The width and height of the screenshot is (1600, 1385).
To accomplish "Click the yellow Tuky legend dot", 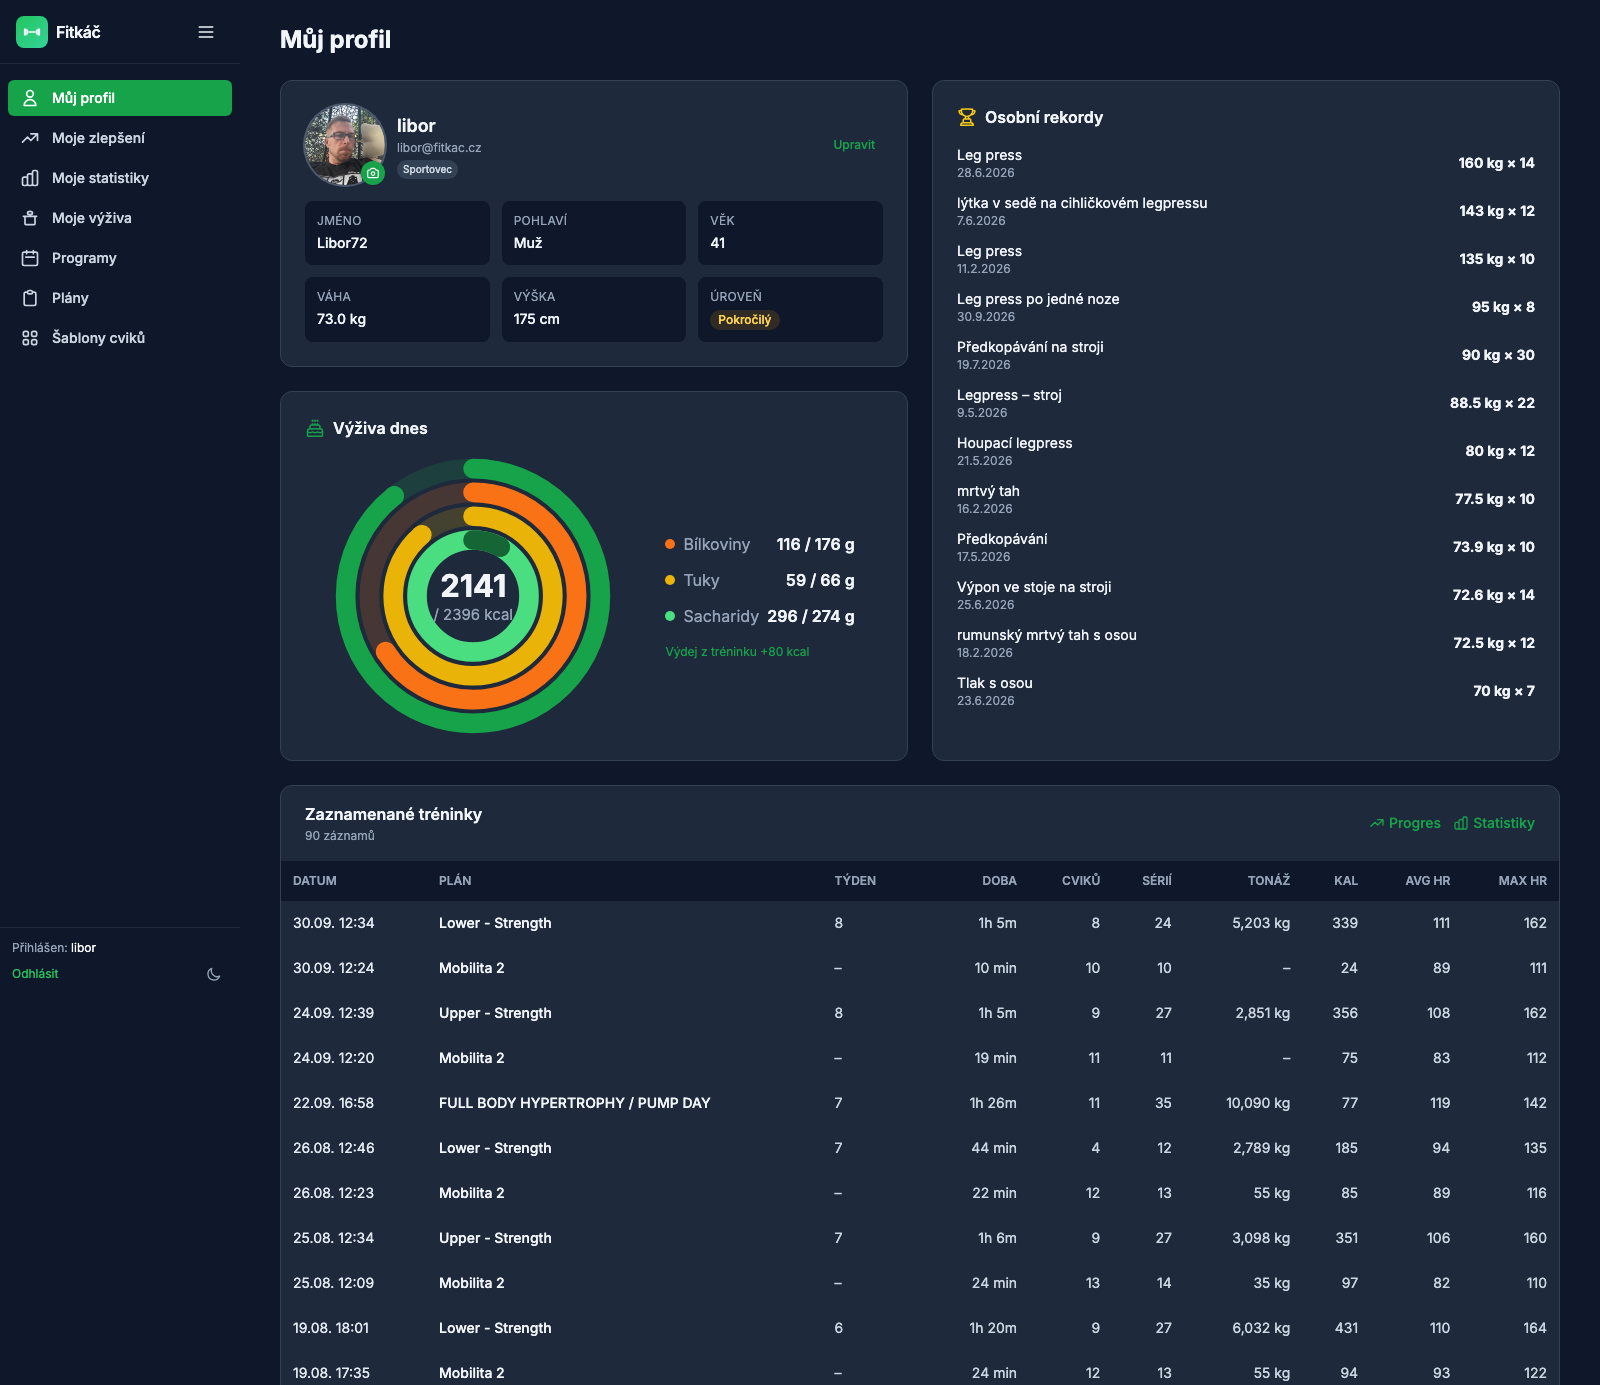I will pyautogui.click(x=670, y=580).
